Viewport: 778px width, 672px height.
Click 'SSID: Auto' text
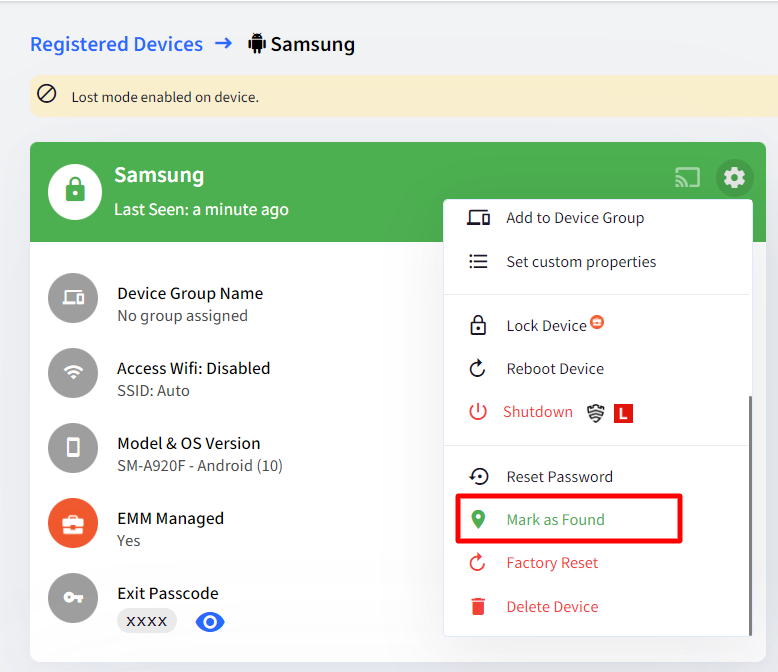(153, 391)
